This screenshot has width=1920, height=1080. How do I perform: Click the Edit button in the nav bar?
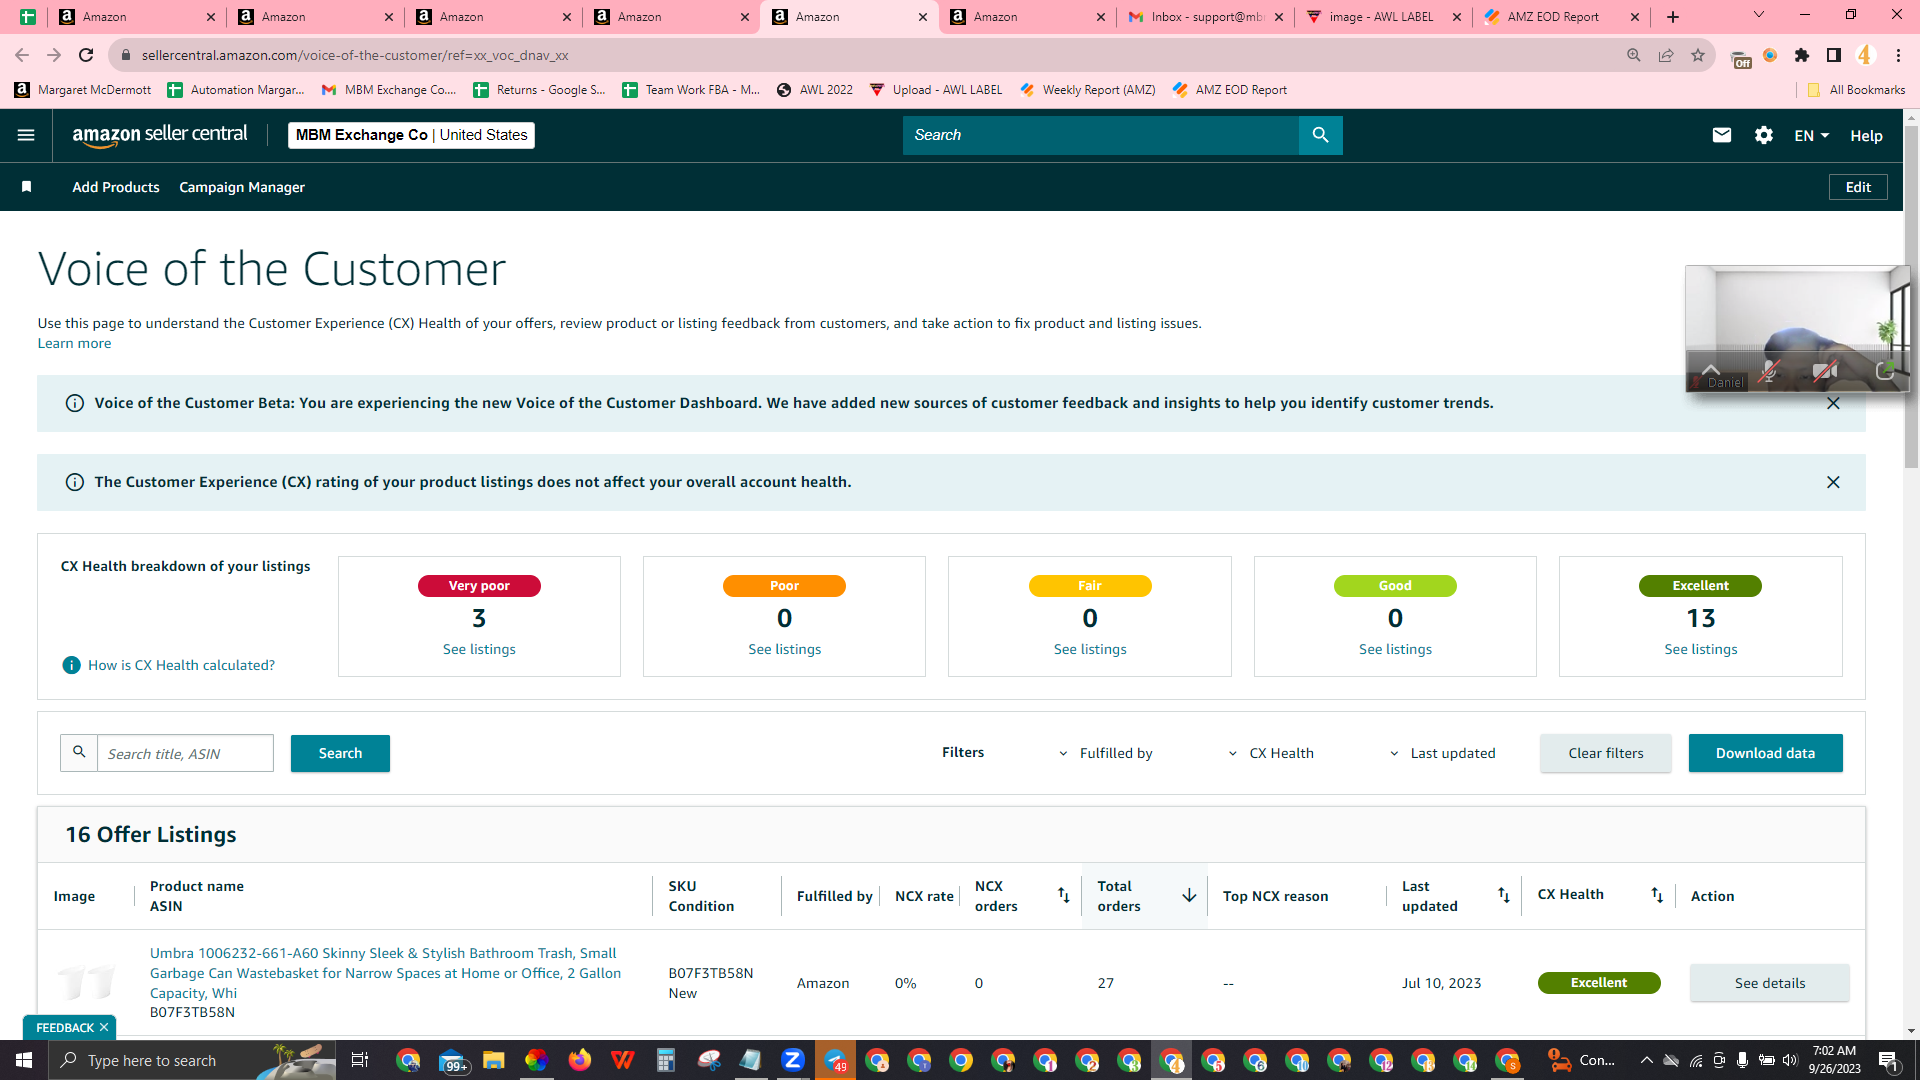(1858, 187)
